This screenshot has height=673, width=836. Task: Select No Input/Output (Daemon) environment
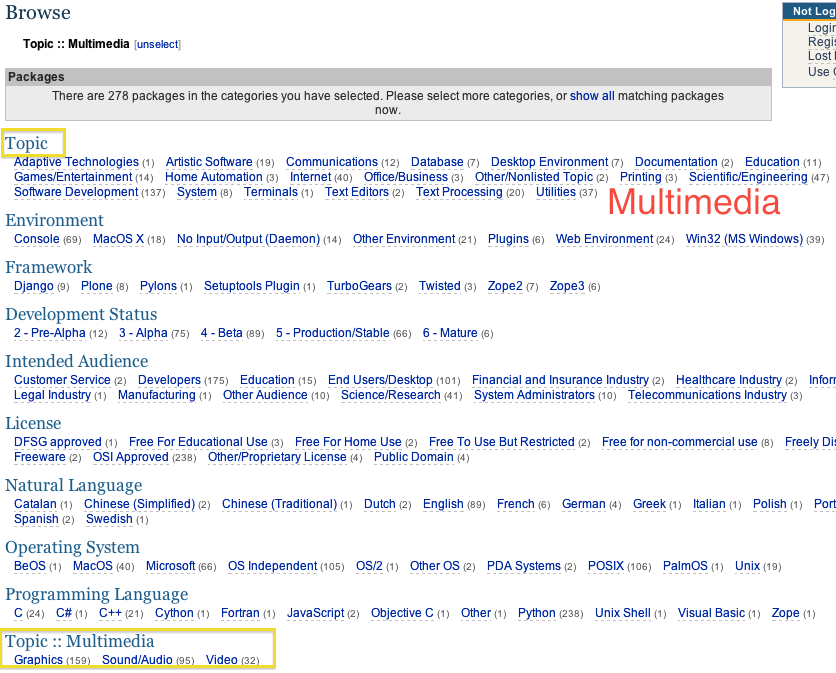point(248,239)
